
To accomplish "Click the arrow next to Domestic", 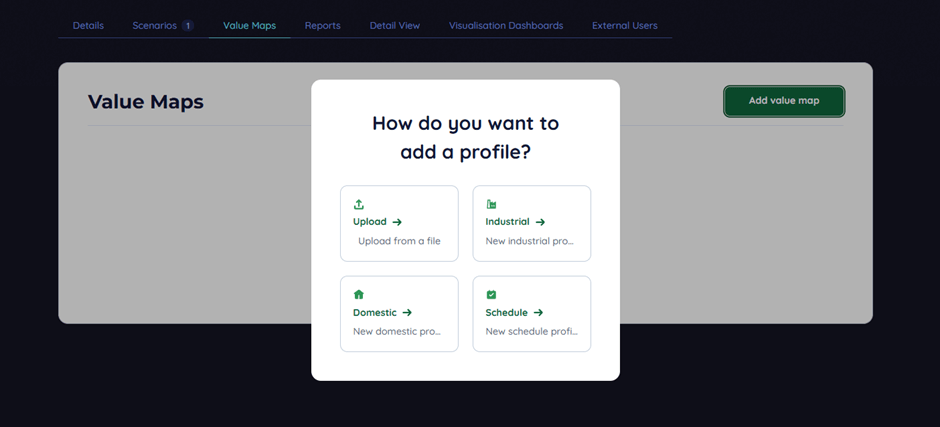I will click(407, 313).
